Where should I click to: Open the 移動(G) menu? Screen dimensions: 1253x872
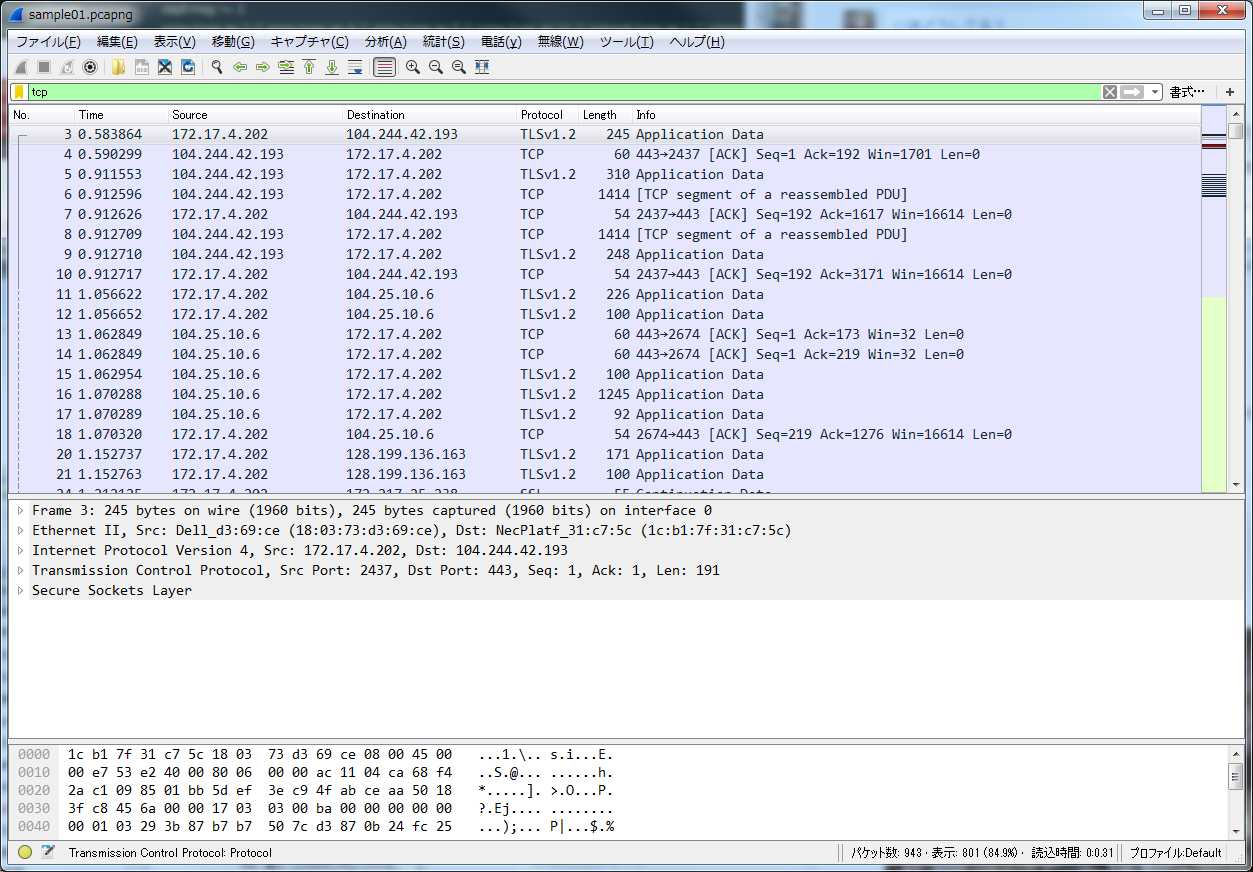[233, 42]
